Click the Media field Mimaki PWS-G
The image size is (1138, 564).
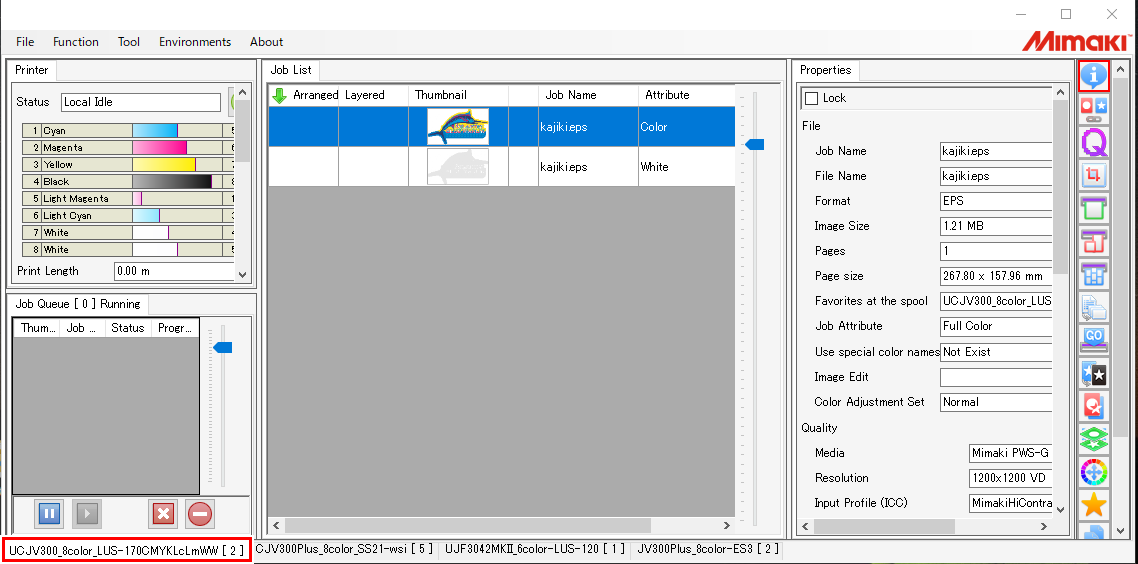click(1011, 453)
